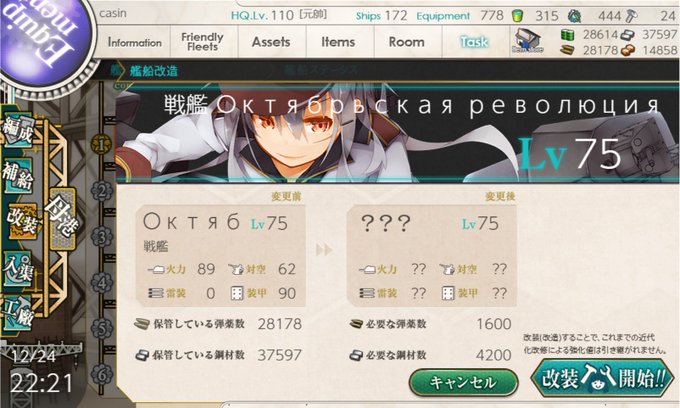The image size is (680, 408).
Task: Open the 入渠 docking repair icon
Action: pos(18,269)
